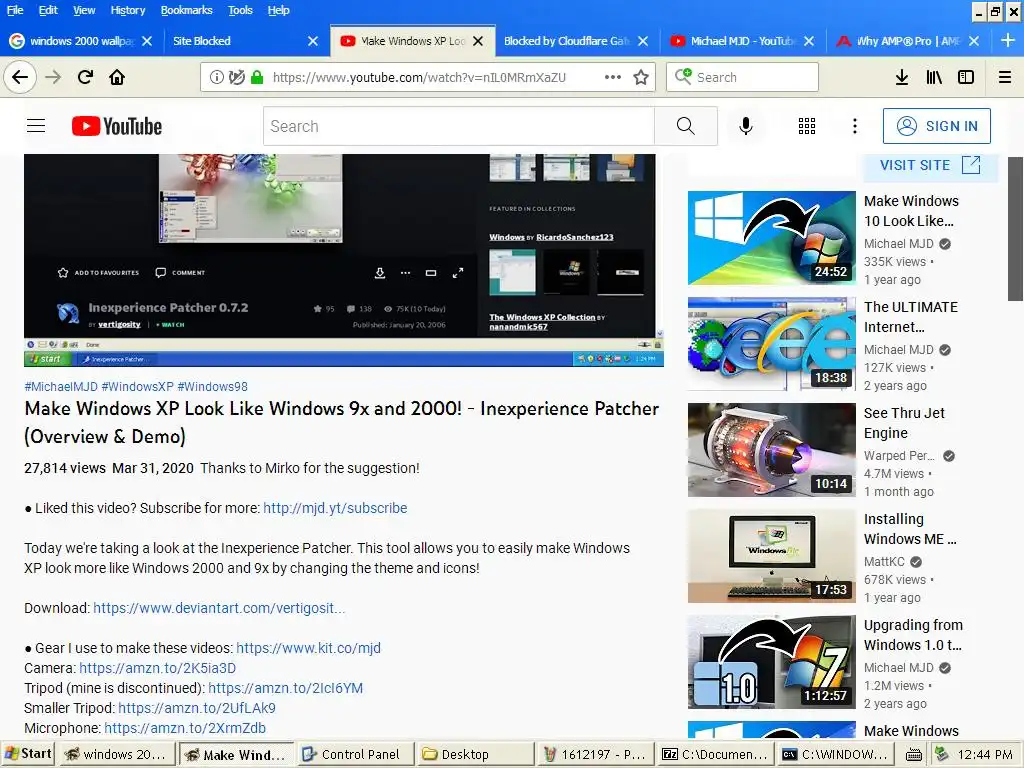Click the YouTube logo
Screen dimensions: 1024x768
pos(117,126)
